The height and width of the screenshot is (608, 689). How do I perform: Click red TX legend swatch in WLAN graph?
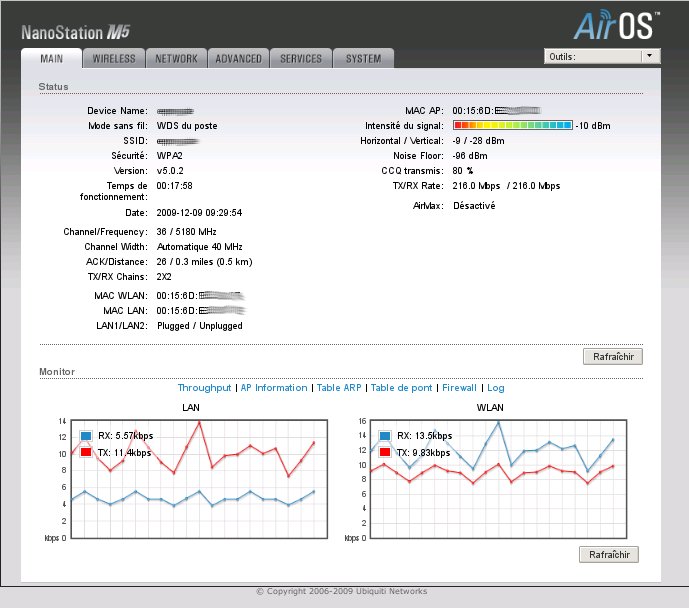(x=385, y=452)
